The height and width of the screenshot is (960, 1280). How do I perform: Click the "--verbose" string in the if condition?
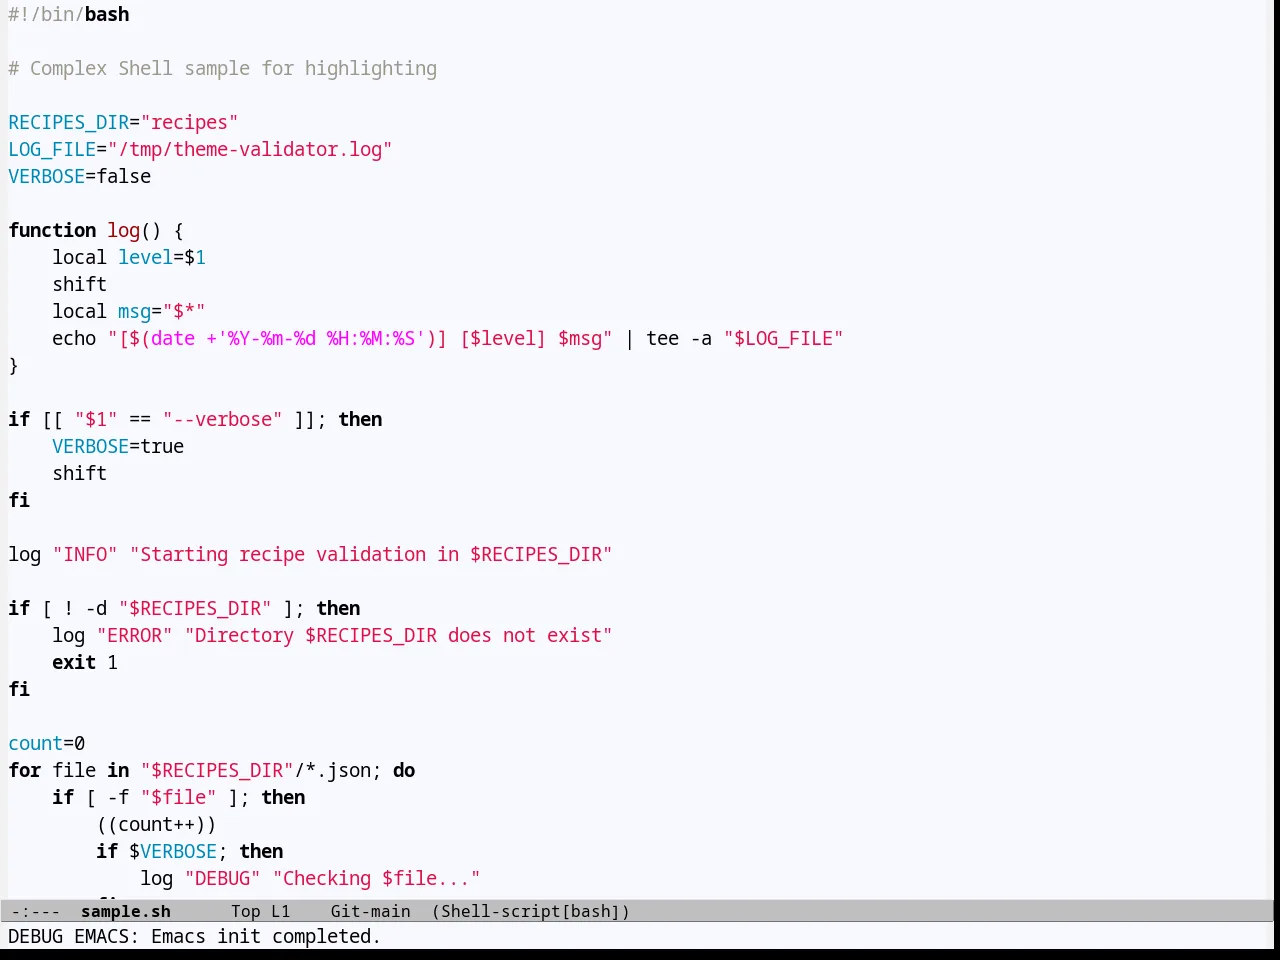coord(223,419)
